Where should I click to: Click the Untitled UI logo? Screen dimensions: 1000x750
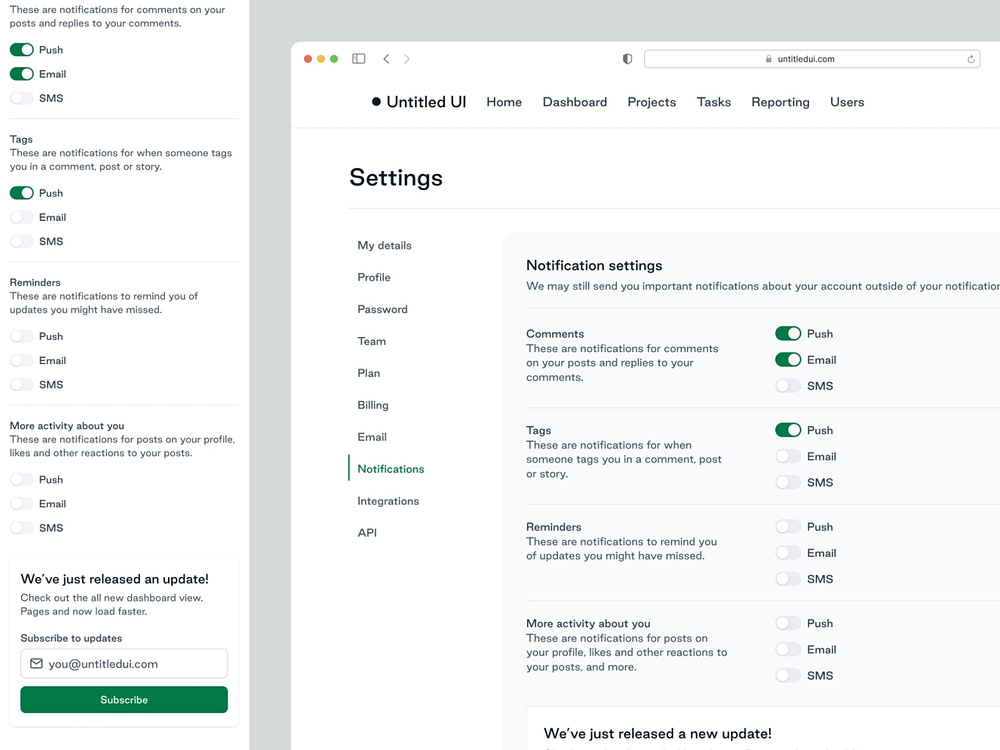[419, 102]
